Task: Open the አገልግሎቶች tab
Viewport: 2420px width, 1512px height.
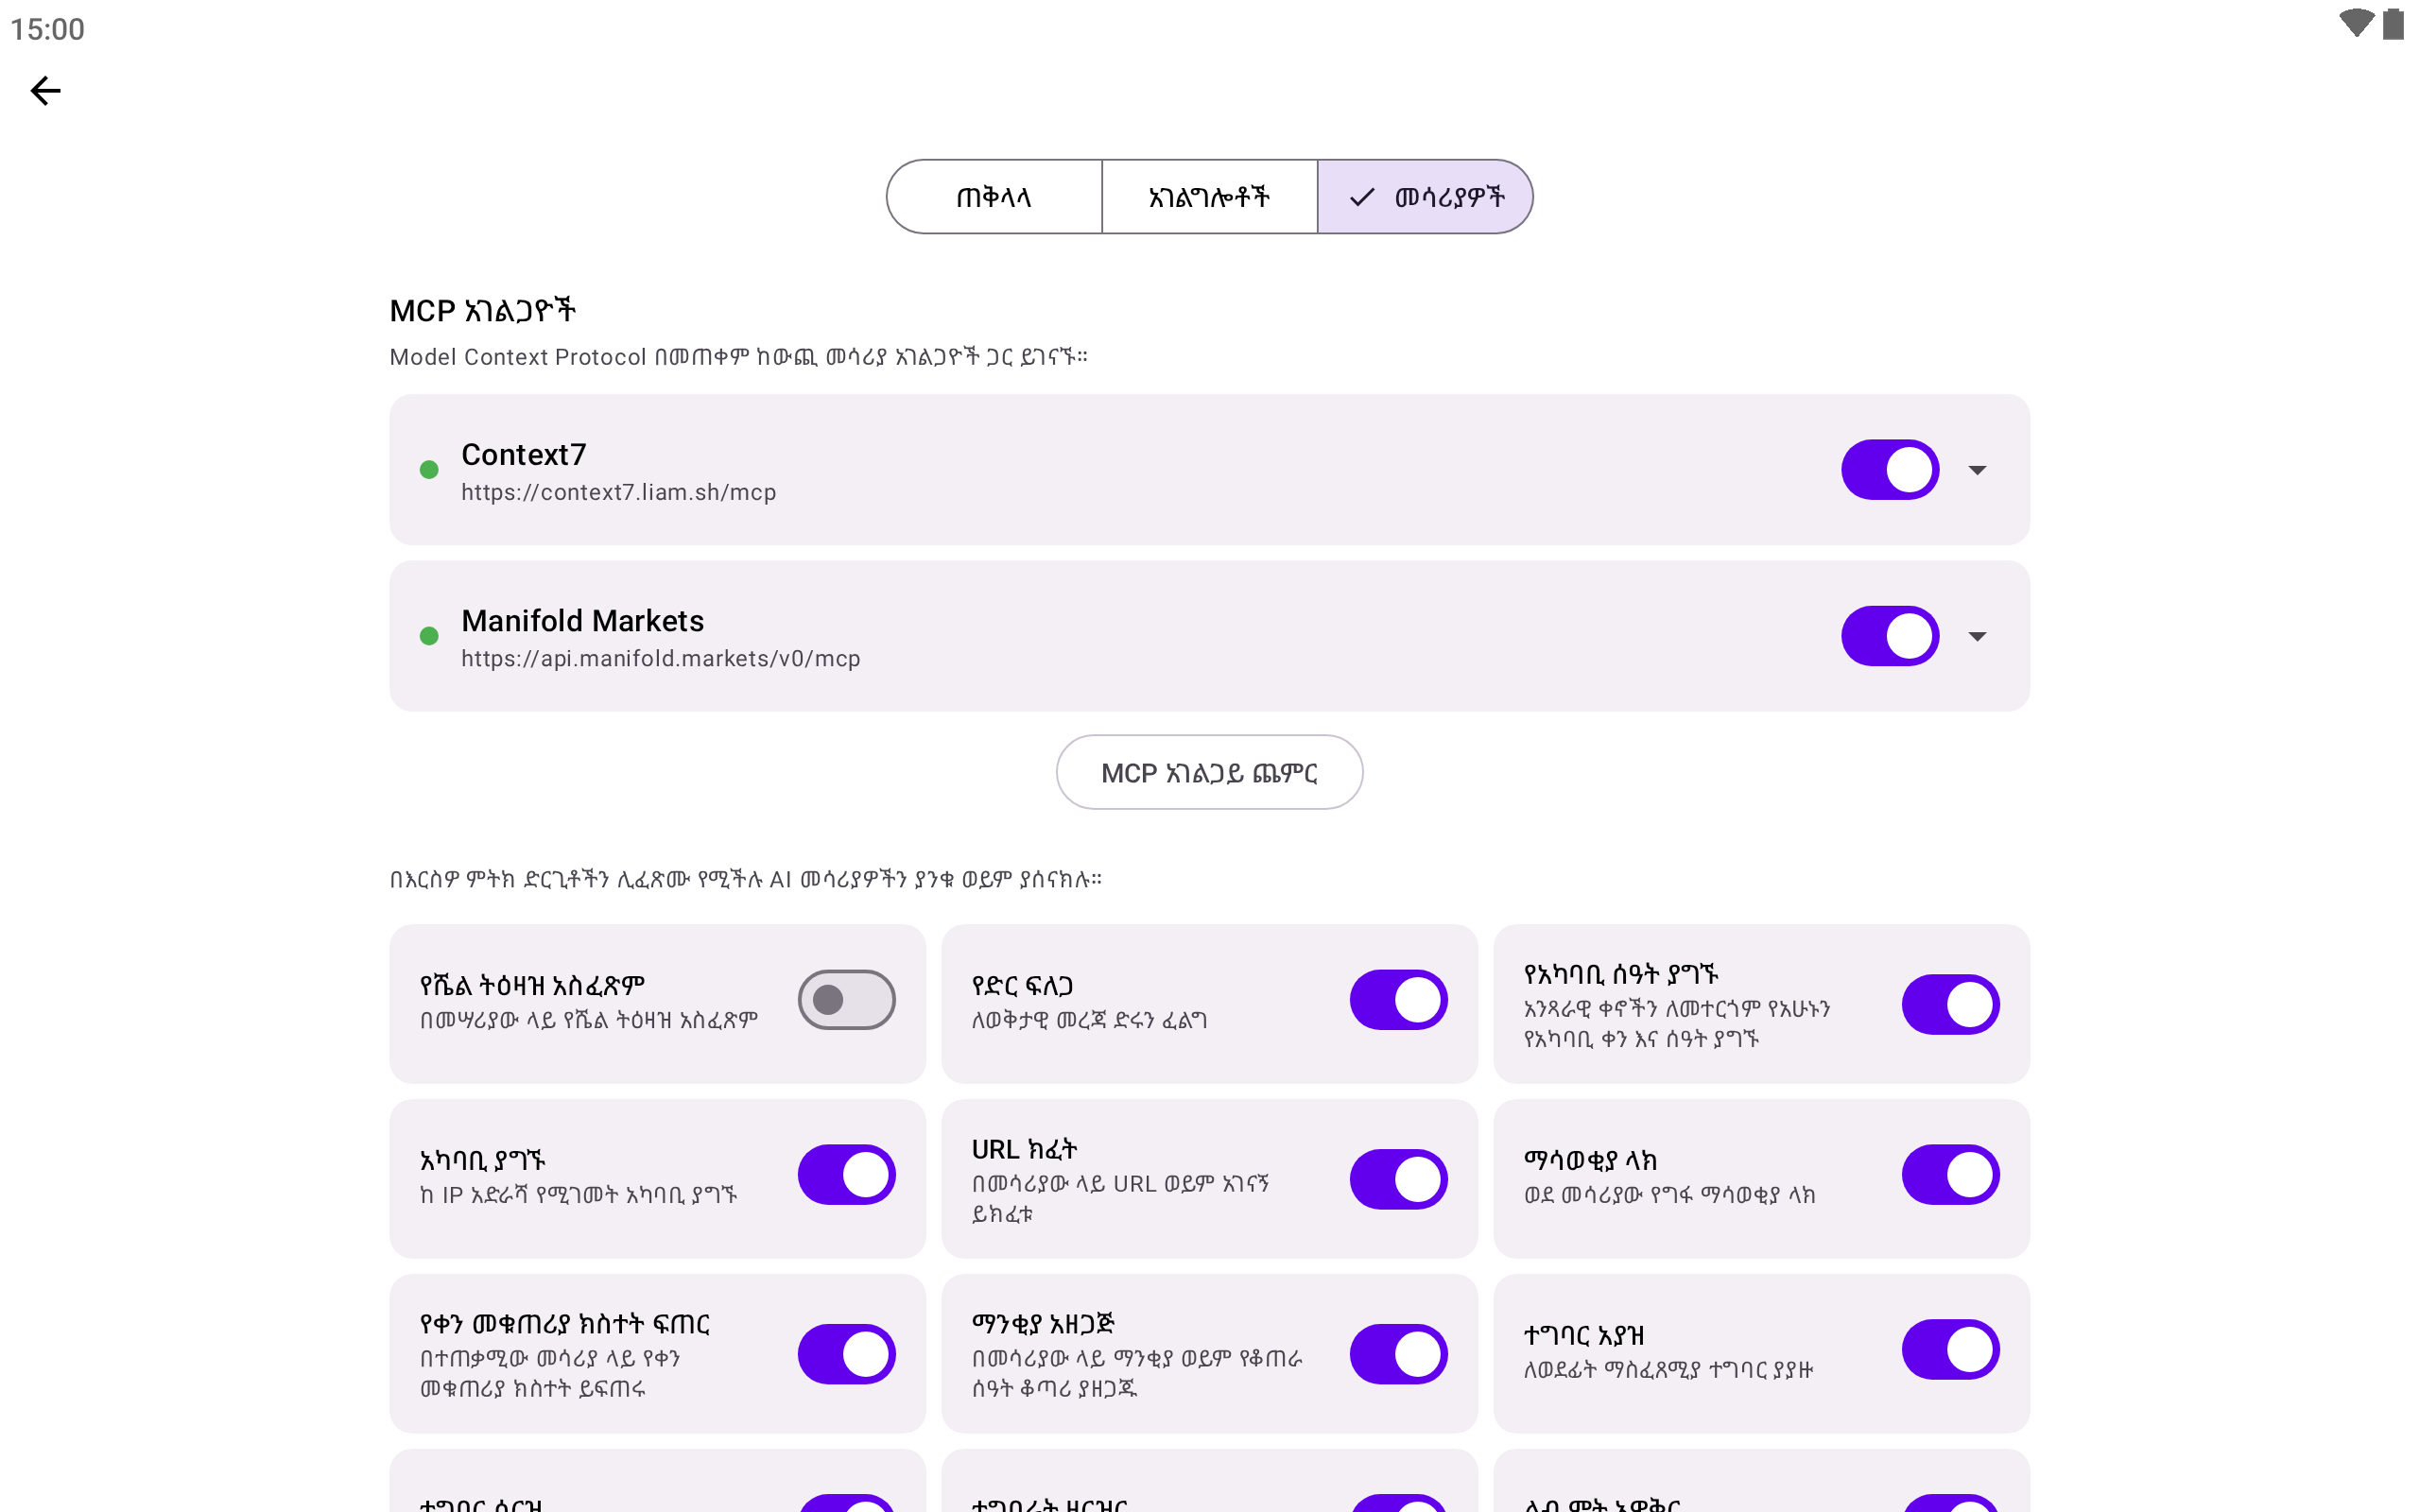Action: click(1209, 197)
